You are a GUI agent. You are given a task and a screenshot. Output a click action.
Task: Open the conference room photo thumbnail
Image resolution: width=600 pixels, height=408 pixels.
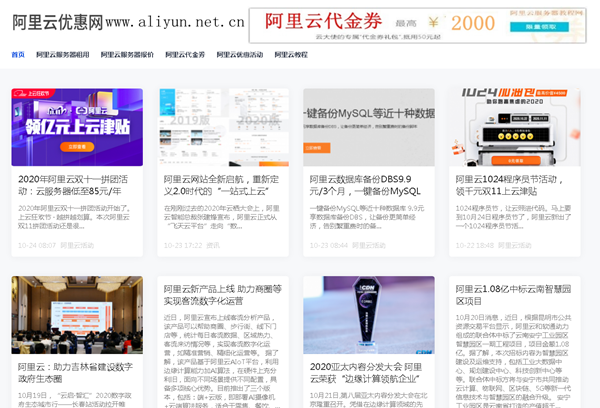(77, 314)
